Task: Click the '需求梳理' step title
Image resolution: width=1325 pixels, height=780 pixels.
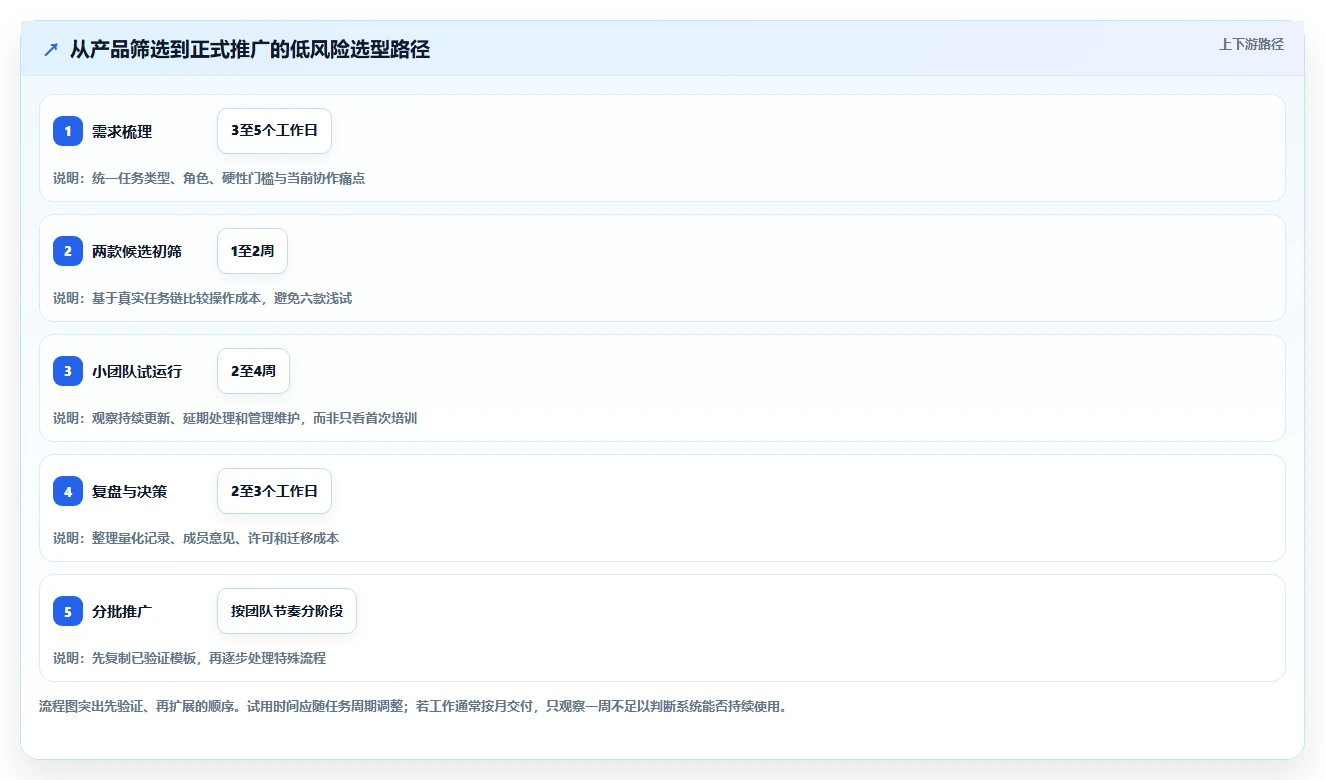Action: click(x=122, y=132)
